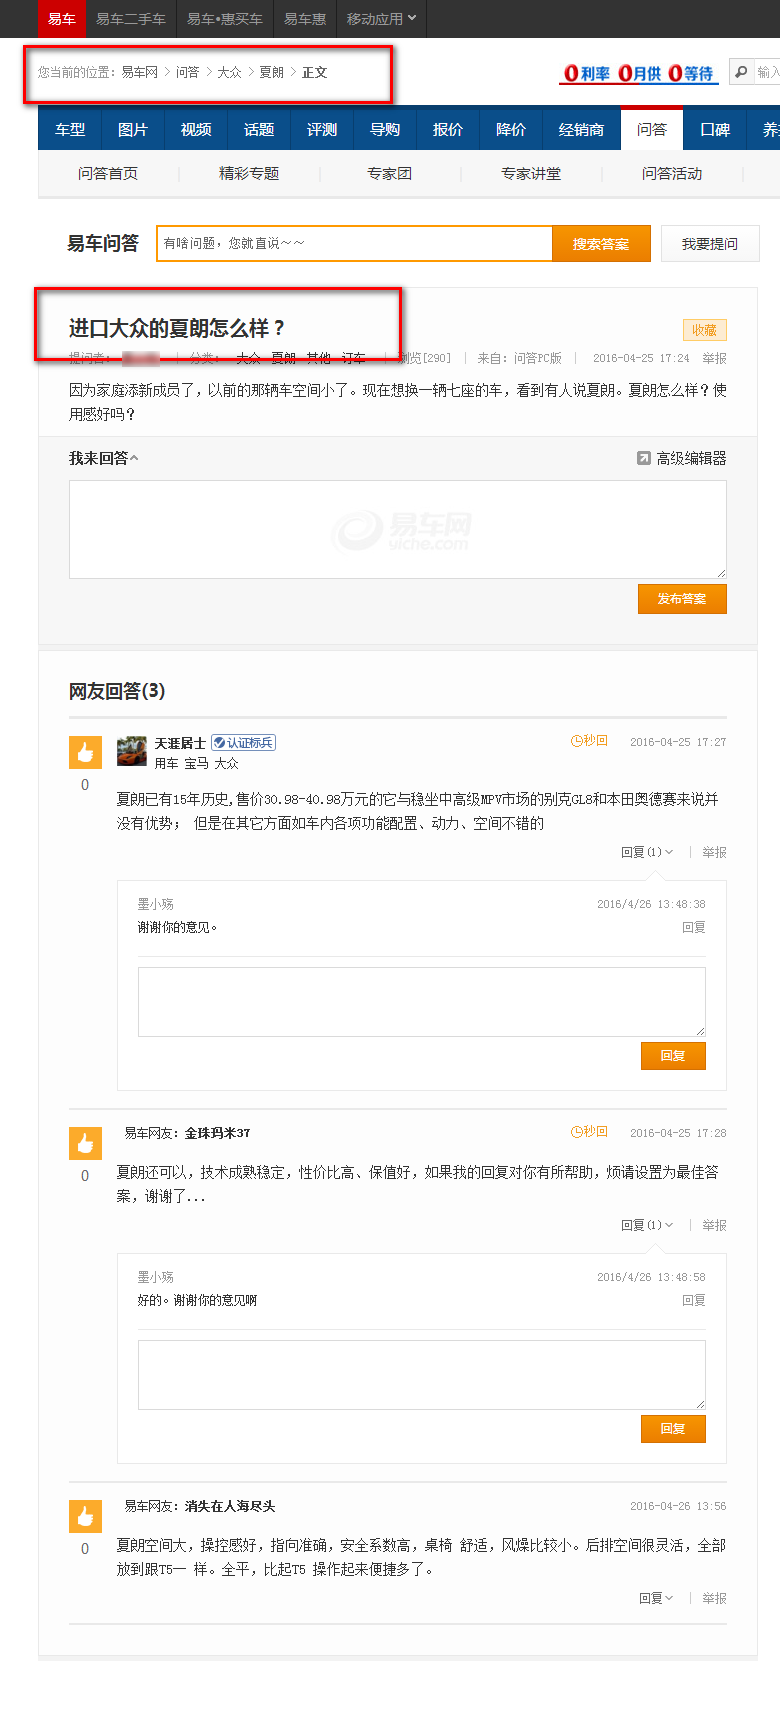Image resolution: width=780 pixels, height=1729 pixels.
Task: Open 易车二手车 in top bar
Action: 131,19
